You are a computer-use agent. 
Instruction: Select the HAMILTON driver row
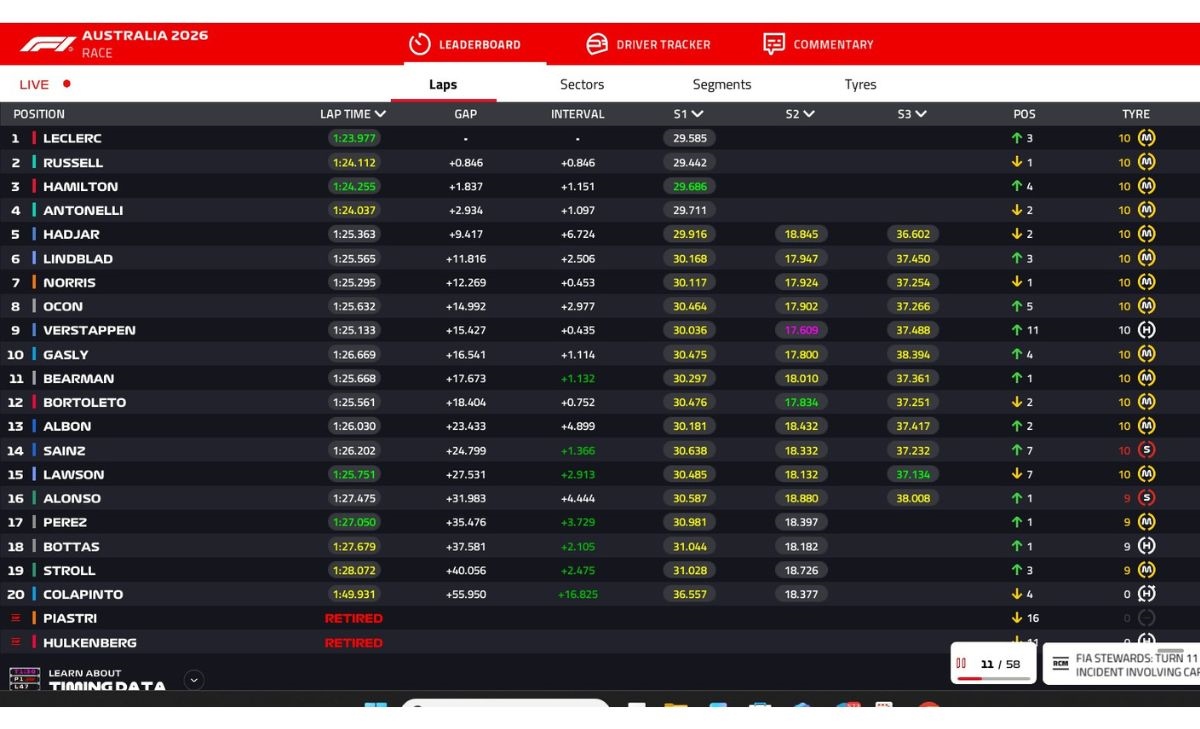click(80, 186)
